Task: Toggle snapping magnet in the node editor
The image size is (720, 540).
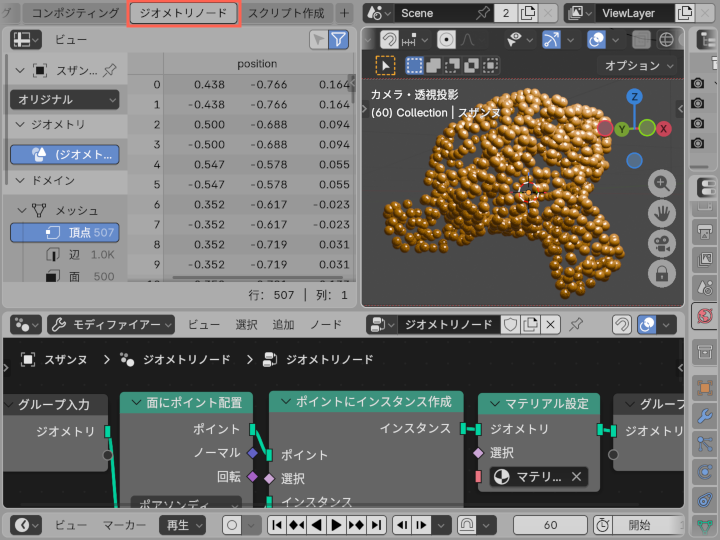Action: click(621, 325)
